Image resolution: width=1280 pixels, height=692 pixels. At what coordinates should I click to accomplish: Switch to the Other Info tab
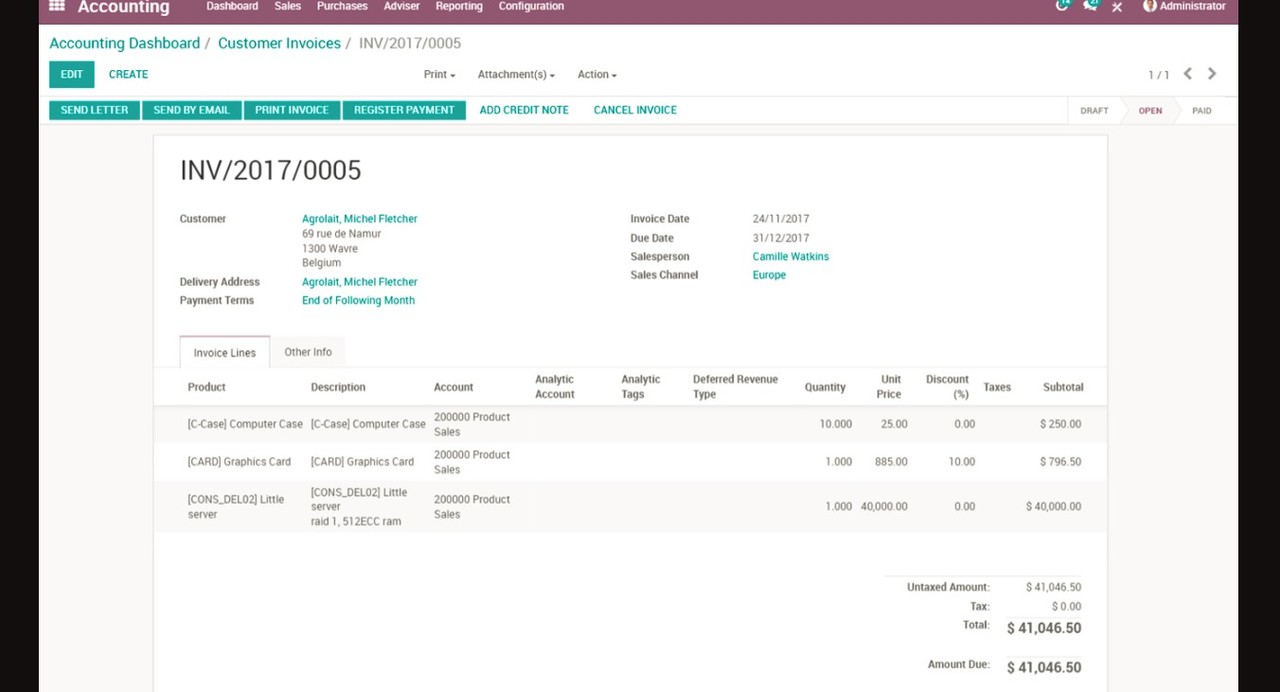coord(308,352)
